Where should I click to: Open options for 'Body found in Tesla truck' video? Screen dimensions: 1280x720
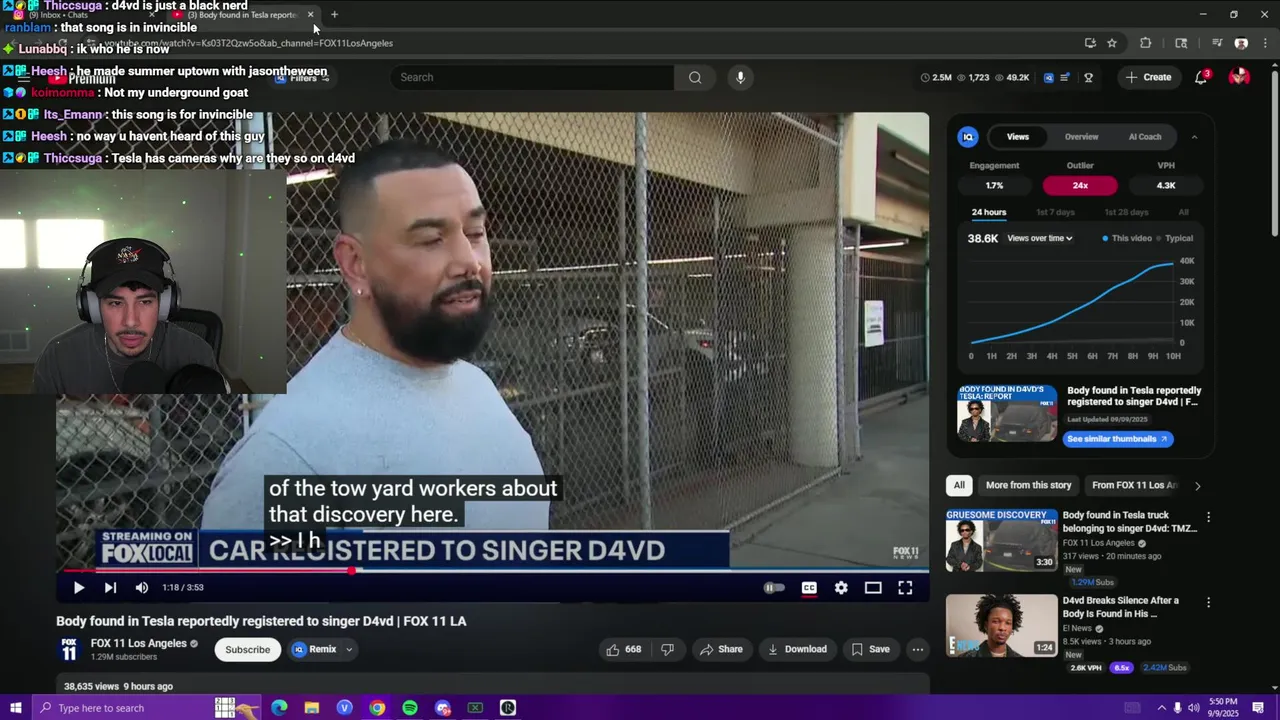(x=1208, y=518)
